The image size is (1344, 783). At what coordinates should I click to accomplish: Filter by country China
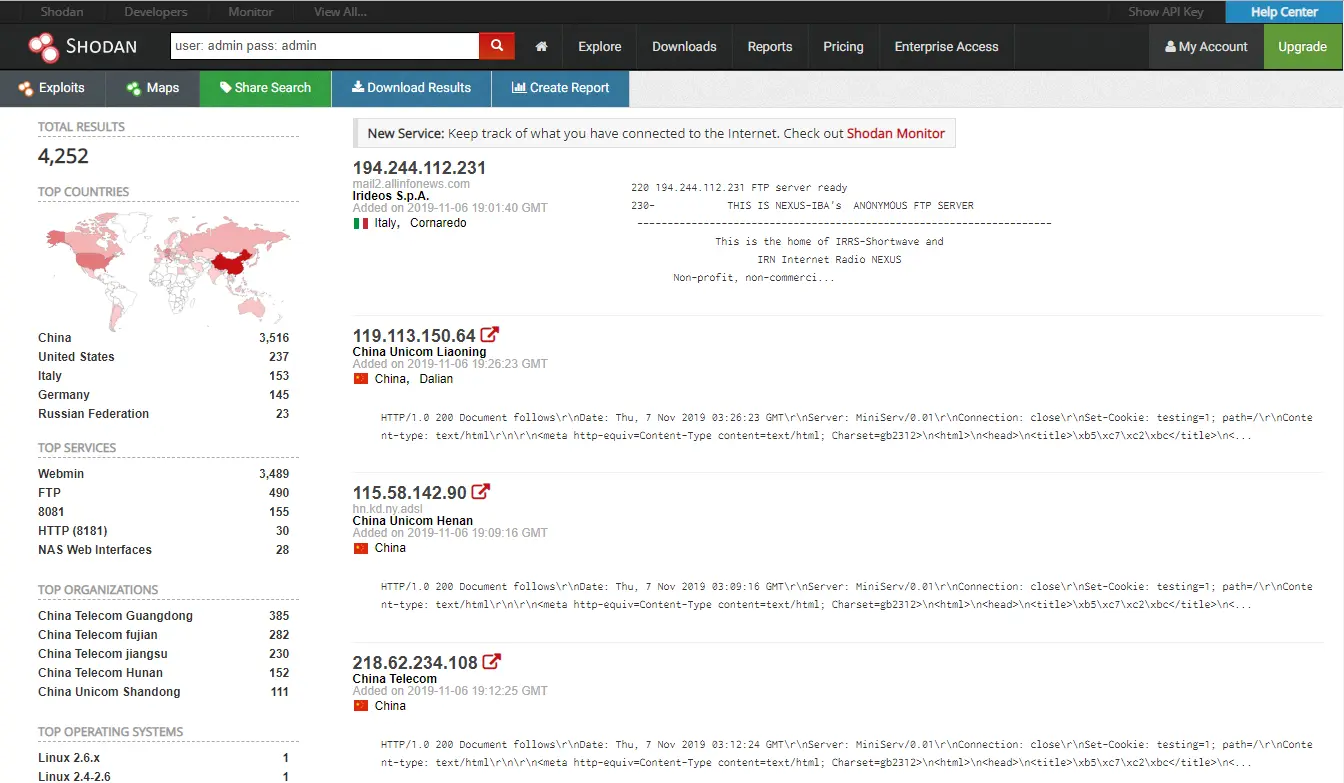(x=55, y=338)
